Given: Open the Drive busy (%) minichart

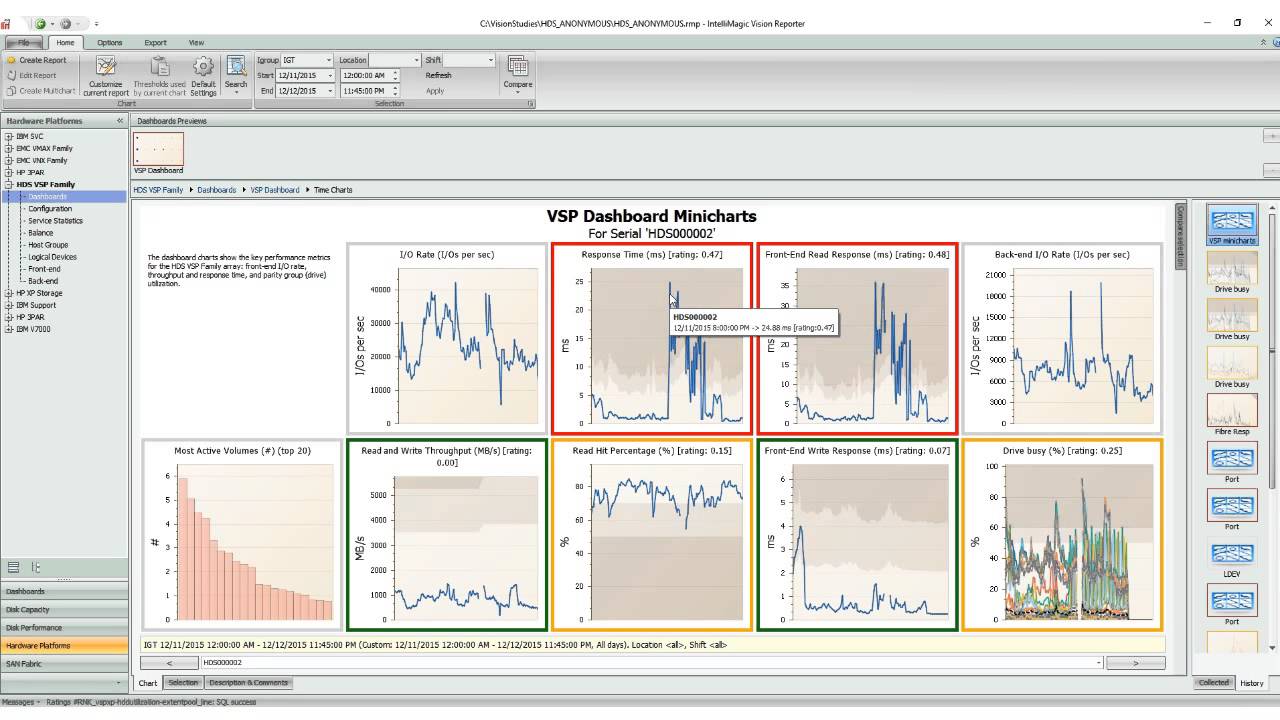Looking at the screenshot, I should [x=1062, y=535].
